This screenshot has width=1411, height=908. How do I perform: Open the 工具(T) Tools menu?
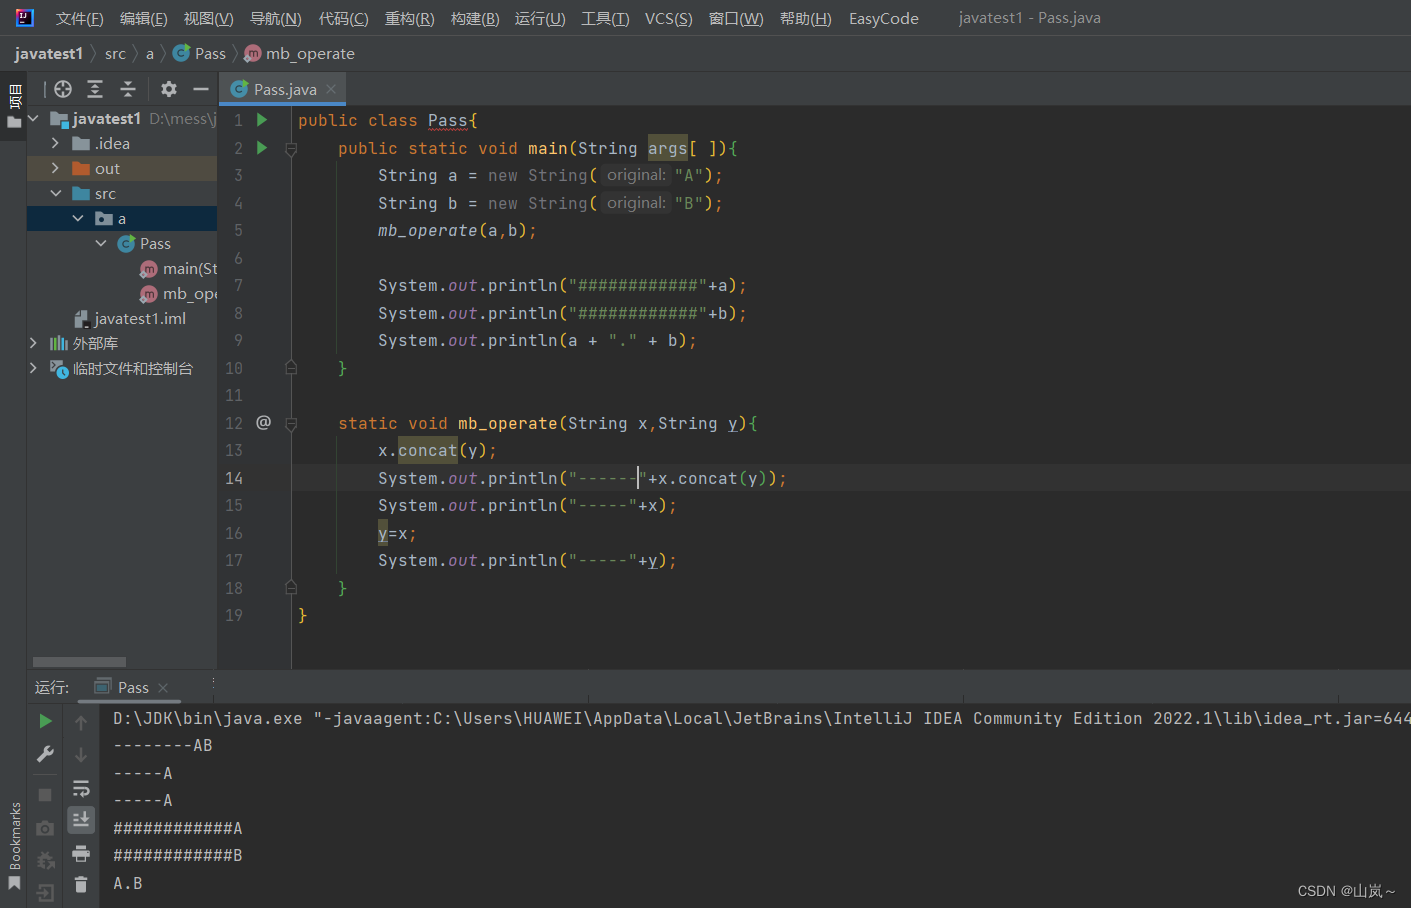605,19
